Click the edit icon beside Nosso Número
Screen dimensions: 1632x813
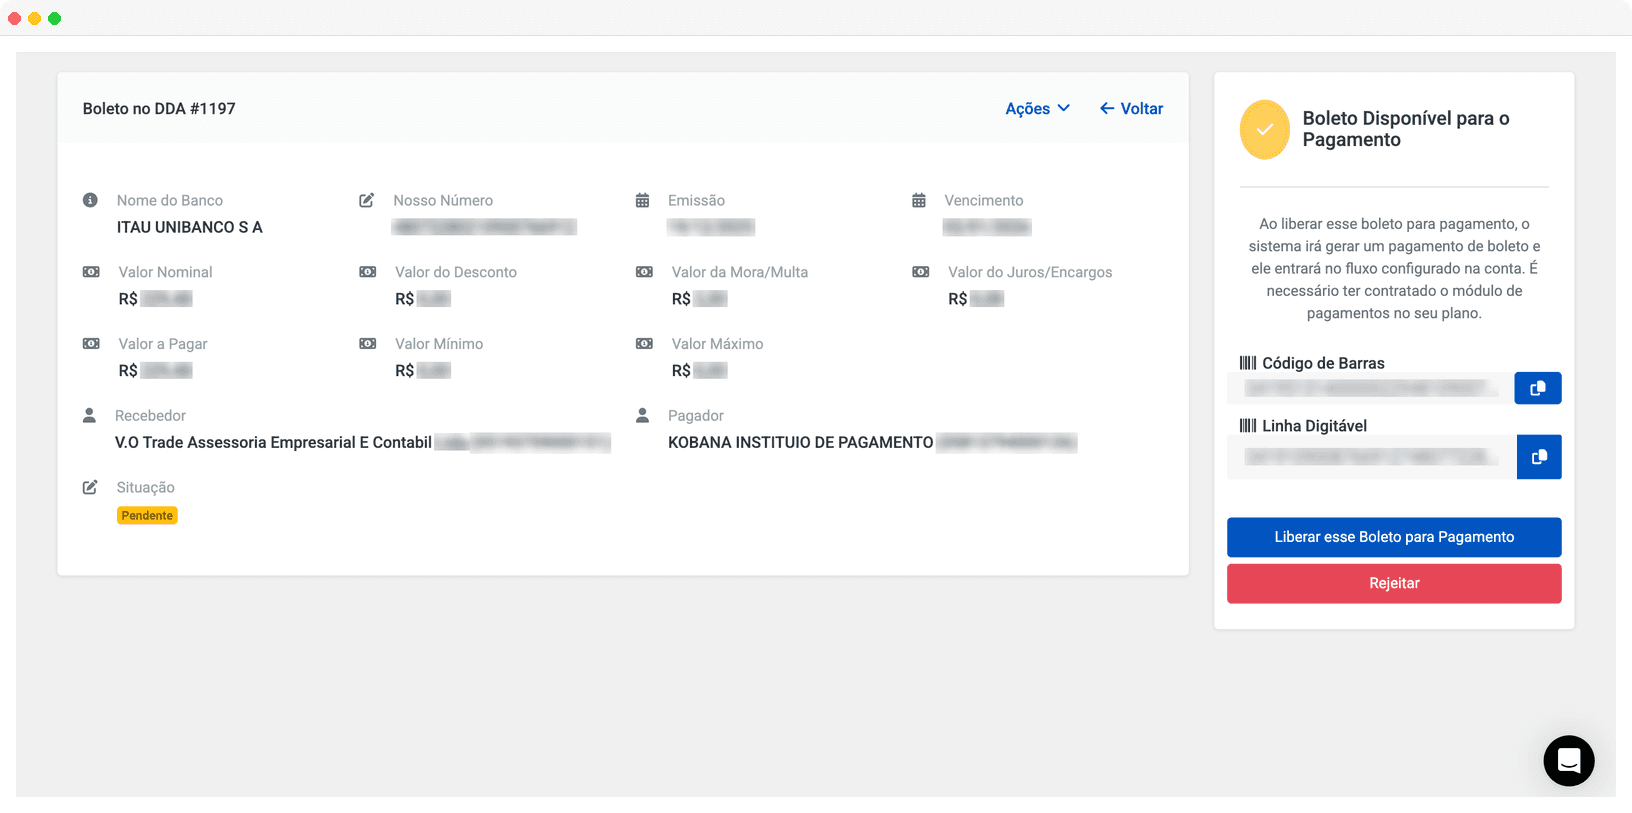(367, 200)
